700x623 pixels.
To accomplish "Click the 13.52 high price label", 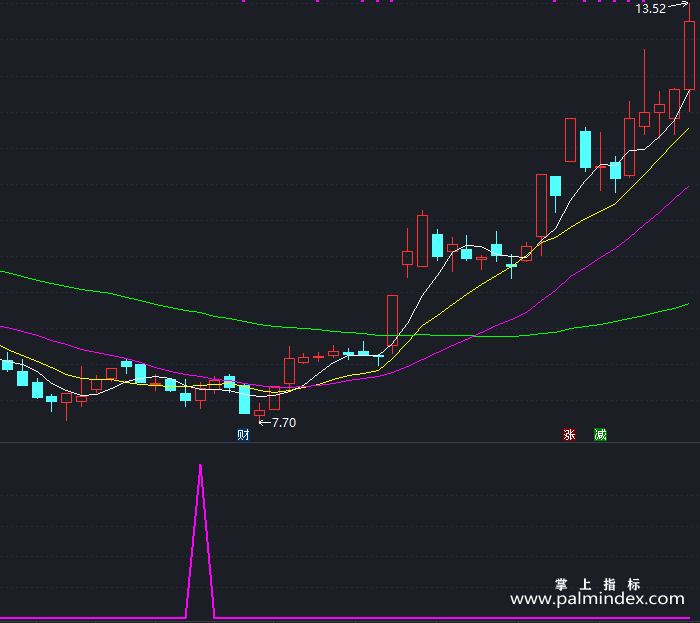I will point(650,8).
